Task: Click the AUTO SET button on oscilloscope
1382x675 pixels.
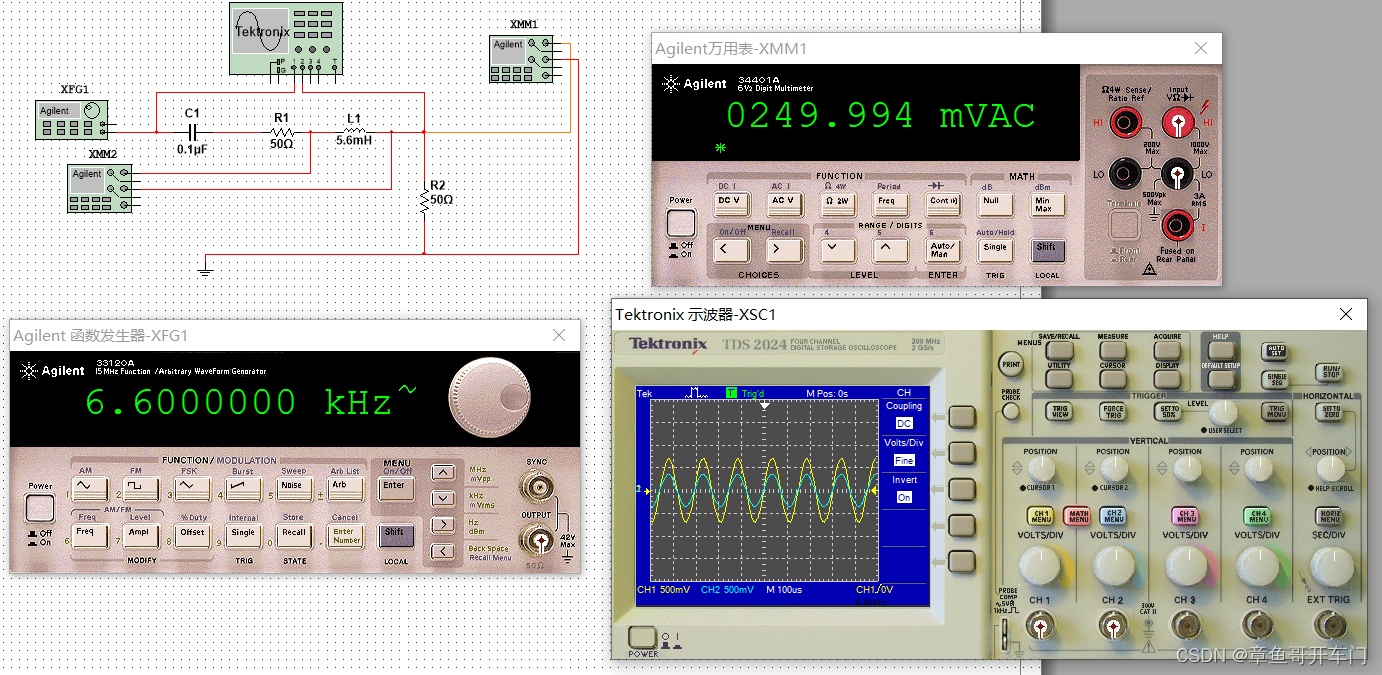Action: 1275,351
